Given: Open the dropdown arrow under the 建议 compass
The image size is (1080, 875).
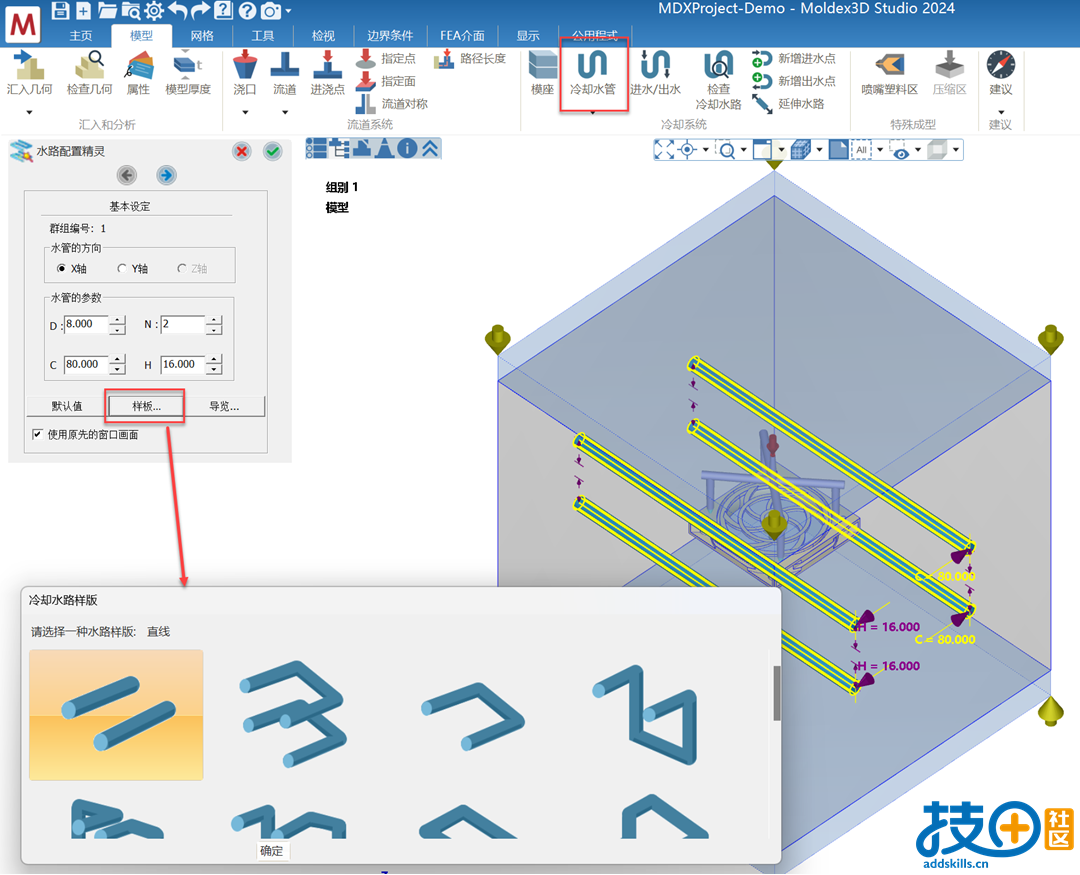Looking at the screenshot, I should point(1001,112).
